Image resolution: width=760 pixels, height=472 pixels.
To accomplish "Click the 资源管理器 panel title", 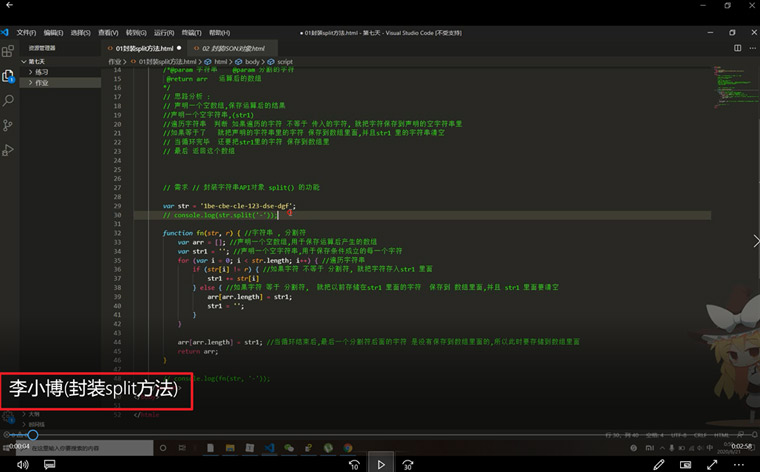I will [42, 48].
